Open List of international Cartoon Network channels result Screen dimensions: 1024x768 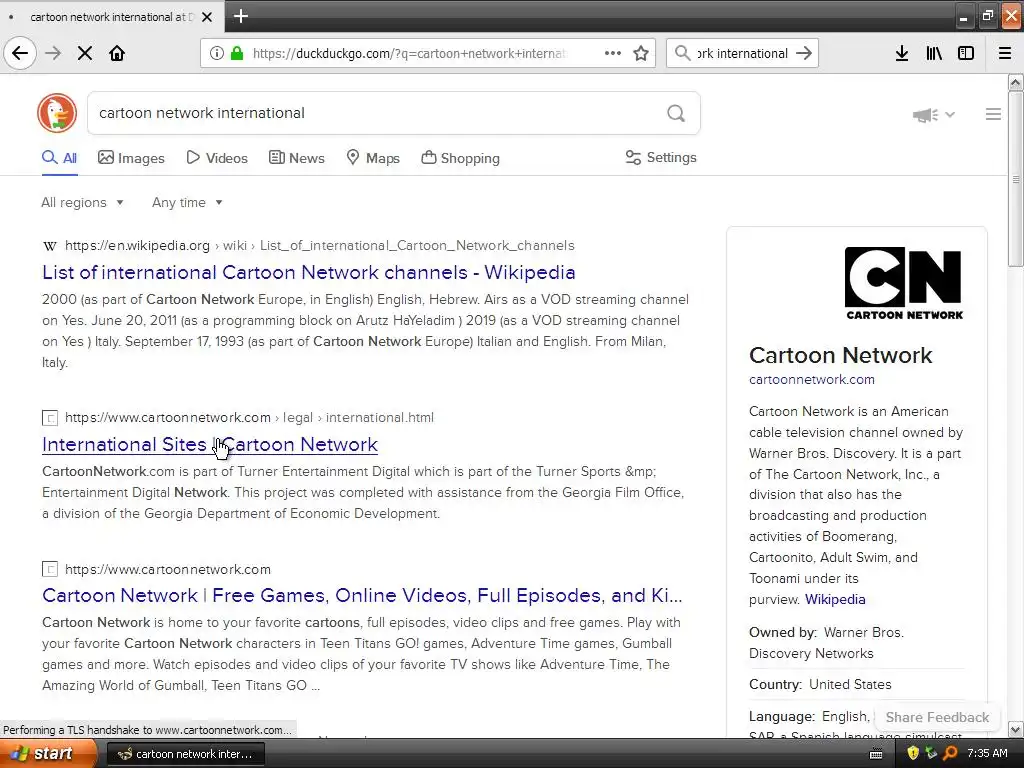[x=309, y=272]
